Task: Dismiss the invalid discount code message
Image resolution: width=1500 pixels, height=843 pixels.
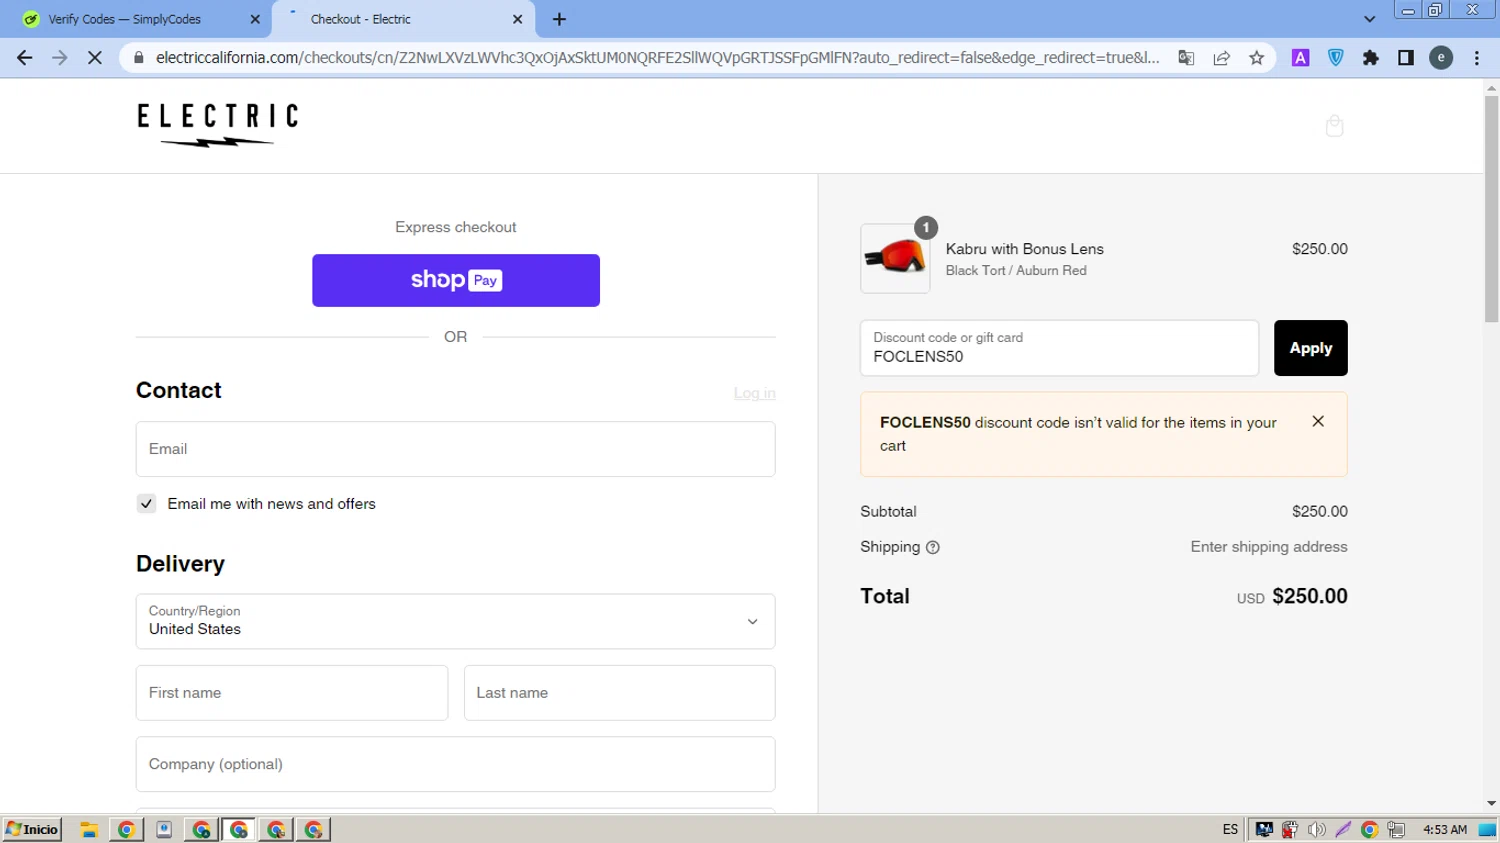Action: [1318, 421]
